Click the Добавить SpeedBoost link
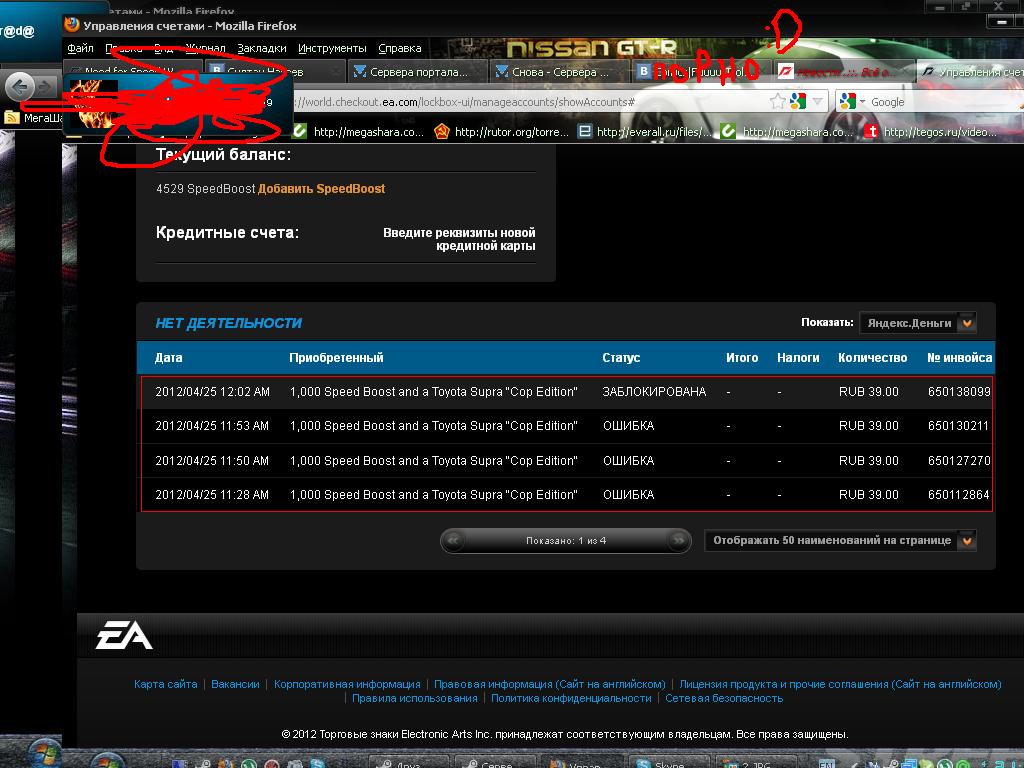This screenshot has width=1024, height=768. [321, 188]
